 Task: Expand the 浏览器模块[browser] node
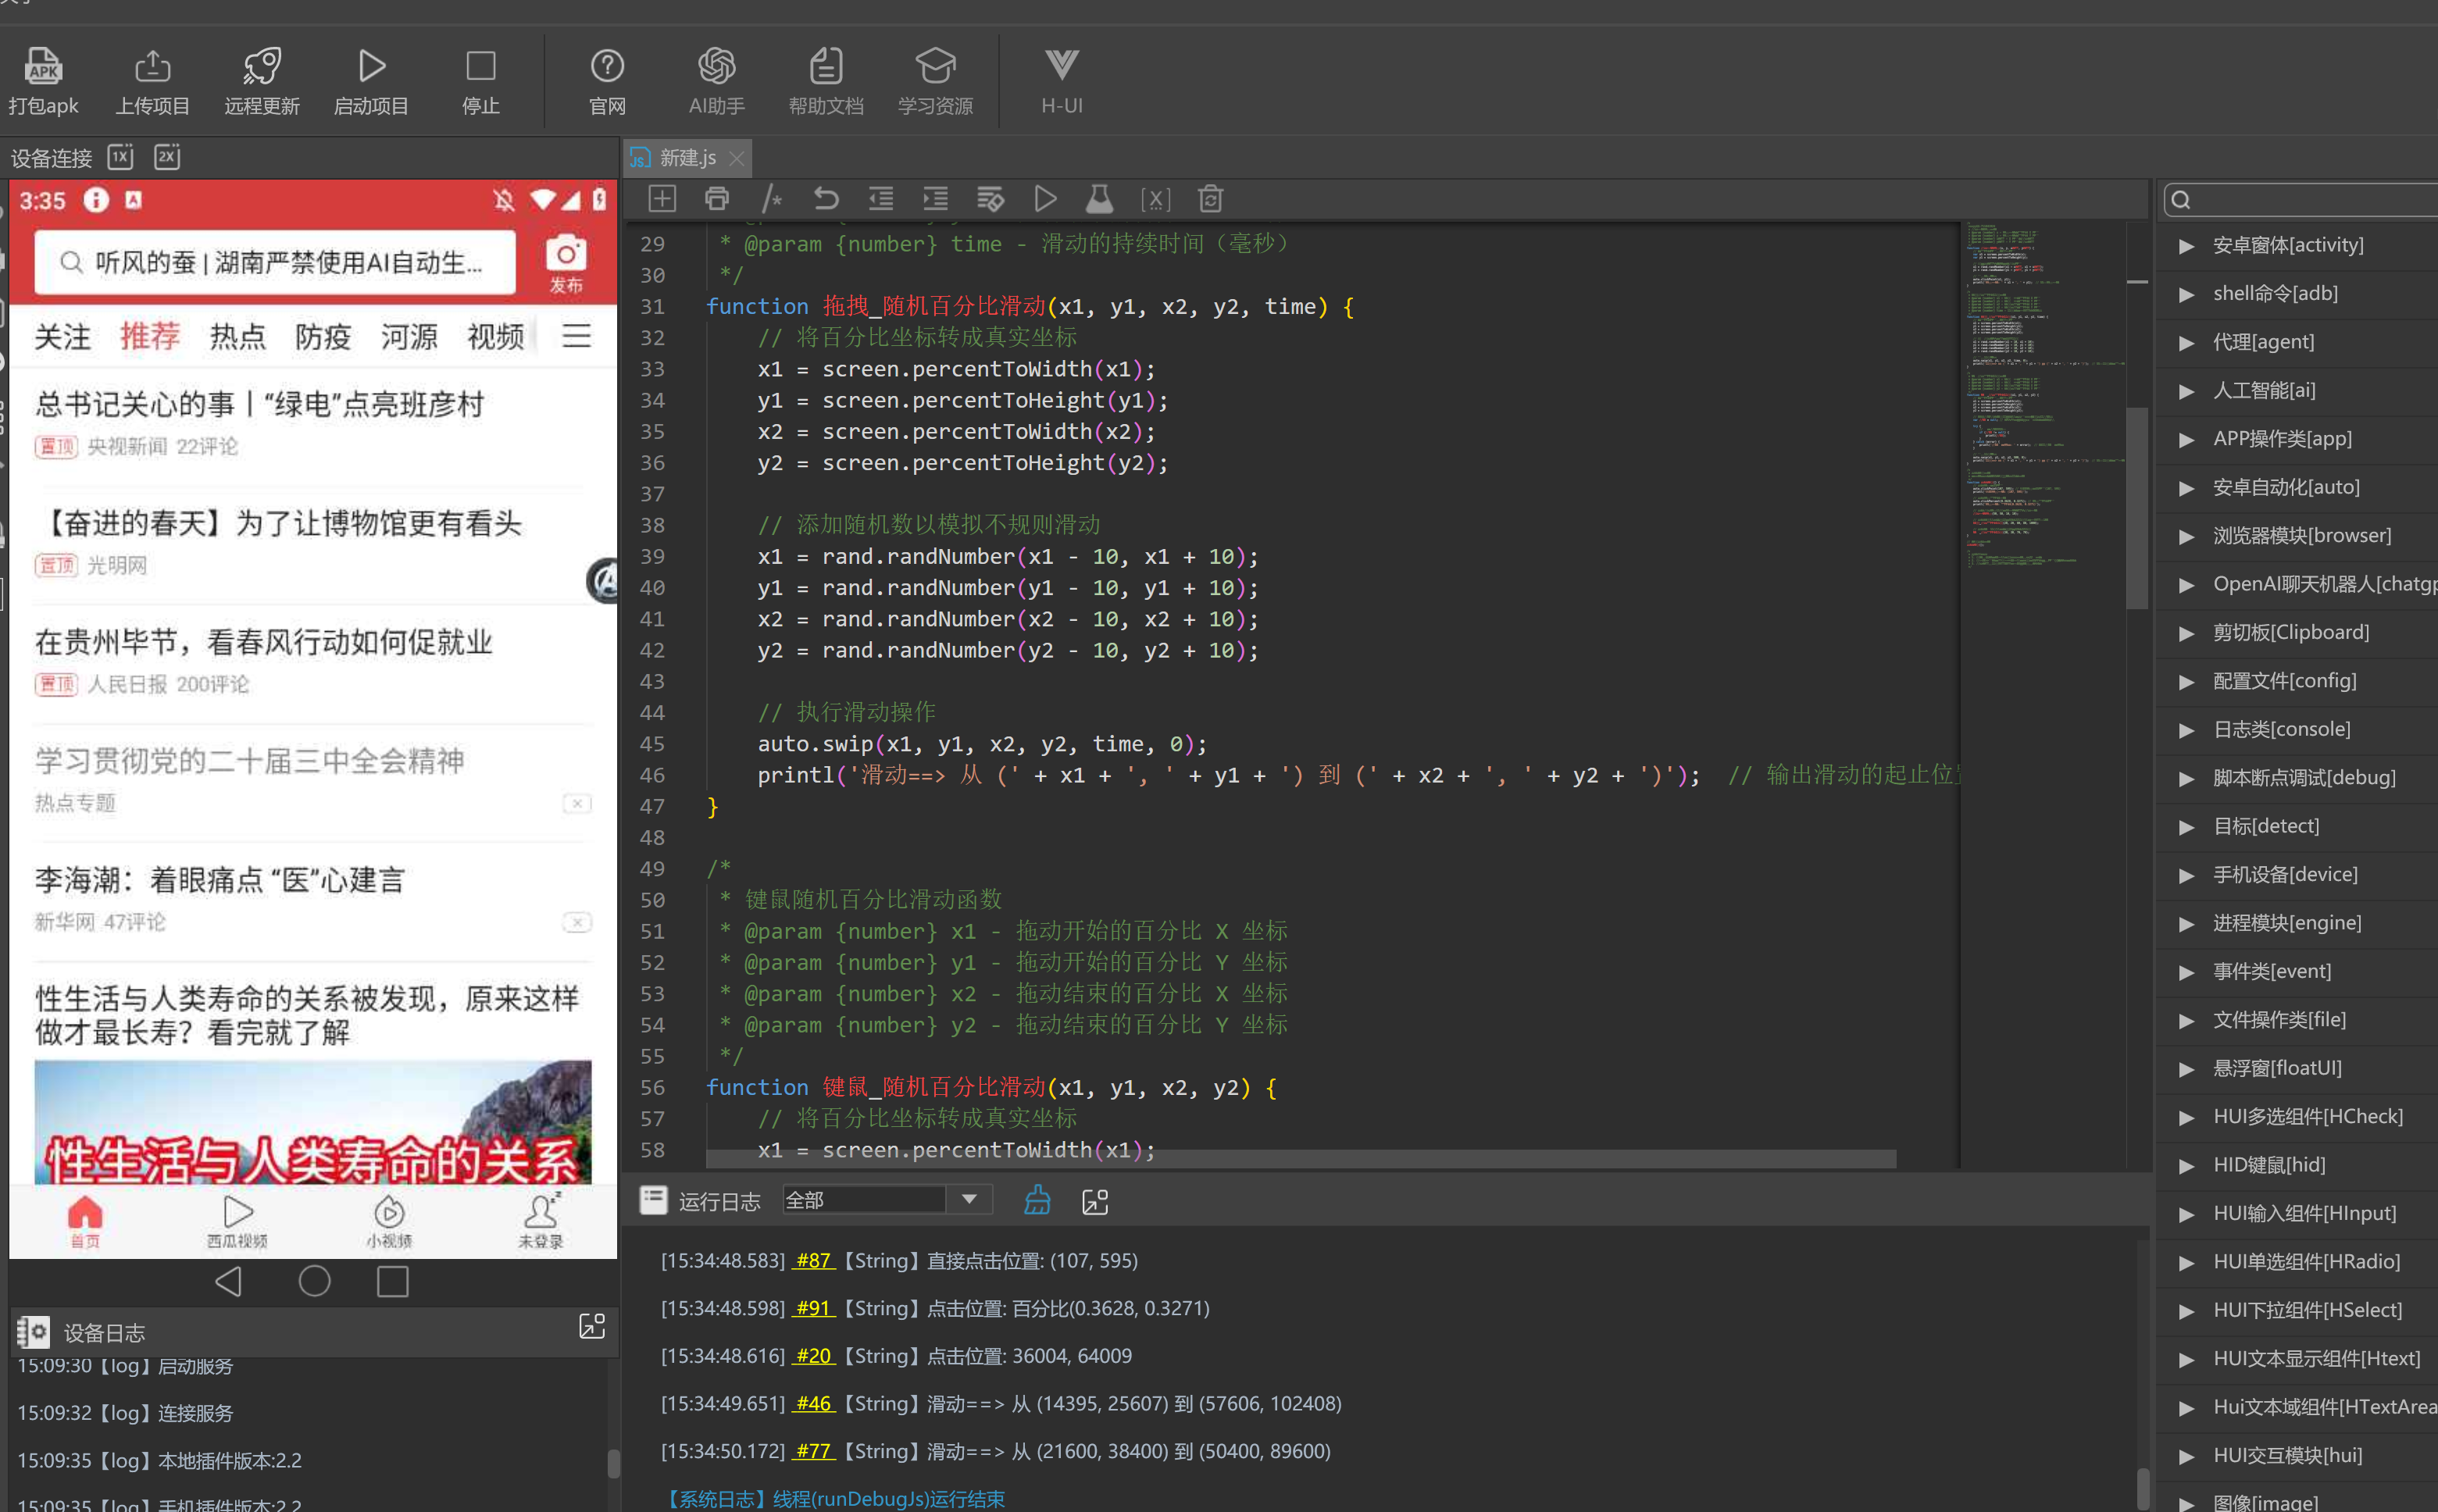click(x=2186, y=537)
